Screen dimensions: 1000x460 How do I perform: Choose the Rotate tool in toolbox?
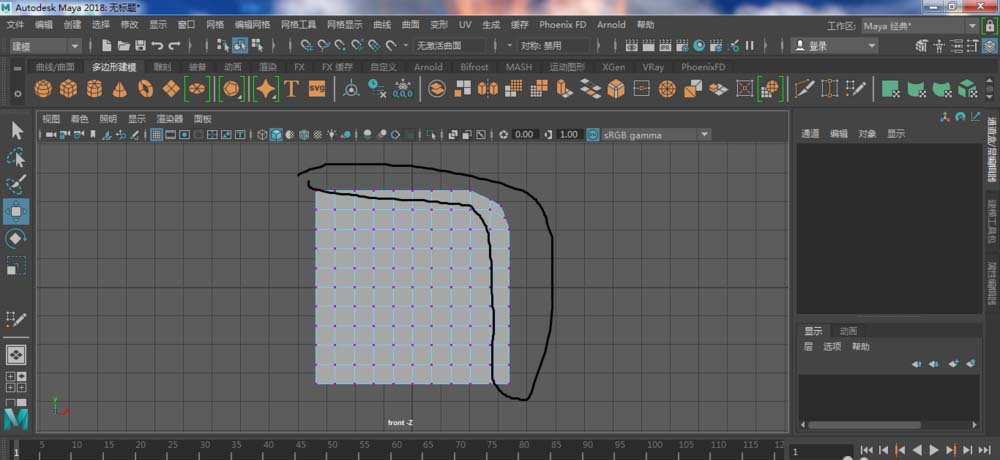(16, 238)
